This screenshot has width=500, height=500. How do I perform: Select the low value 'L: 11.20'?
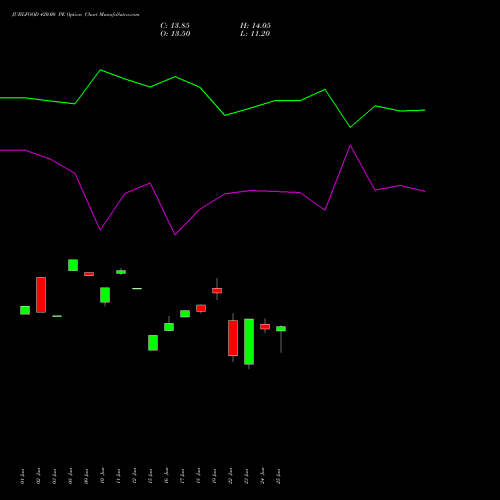(x=255, y=34)
